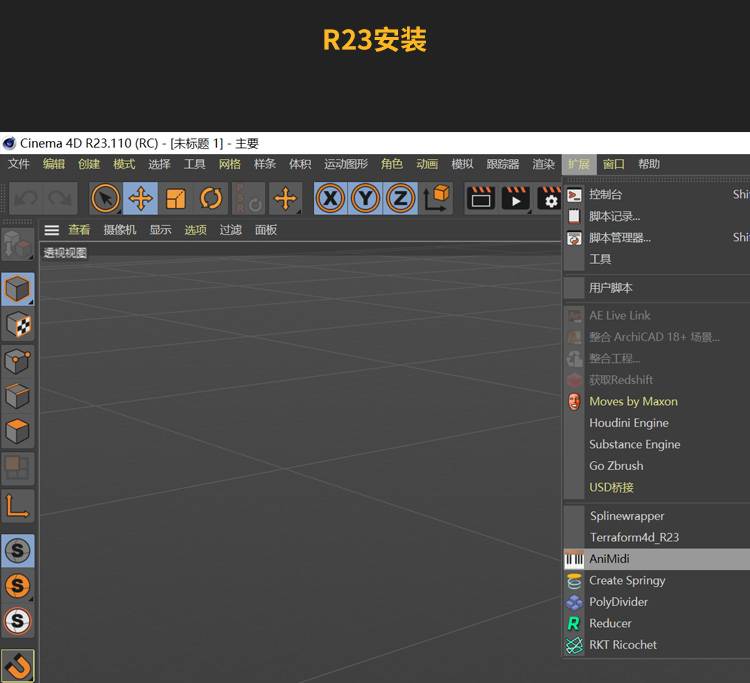This screenshot has height=683, width=750.
Task: Render the active view clapperboard icon
Action: [481, 198]
